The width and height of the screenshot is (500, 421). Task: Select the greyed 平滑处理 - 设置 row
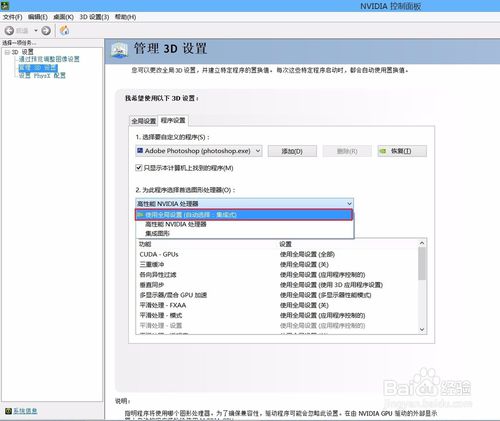tap(277, 326)
